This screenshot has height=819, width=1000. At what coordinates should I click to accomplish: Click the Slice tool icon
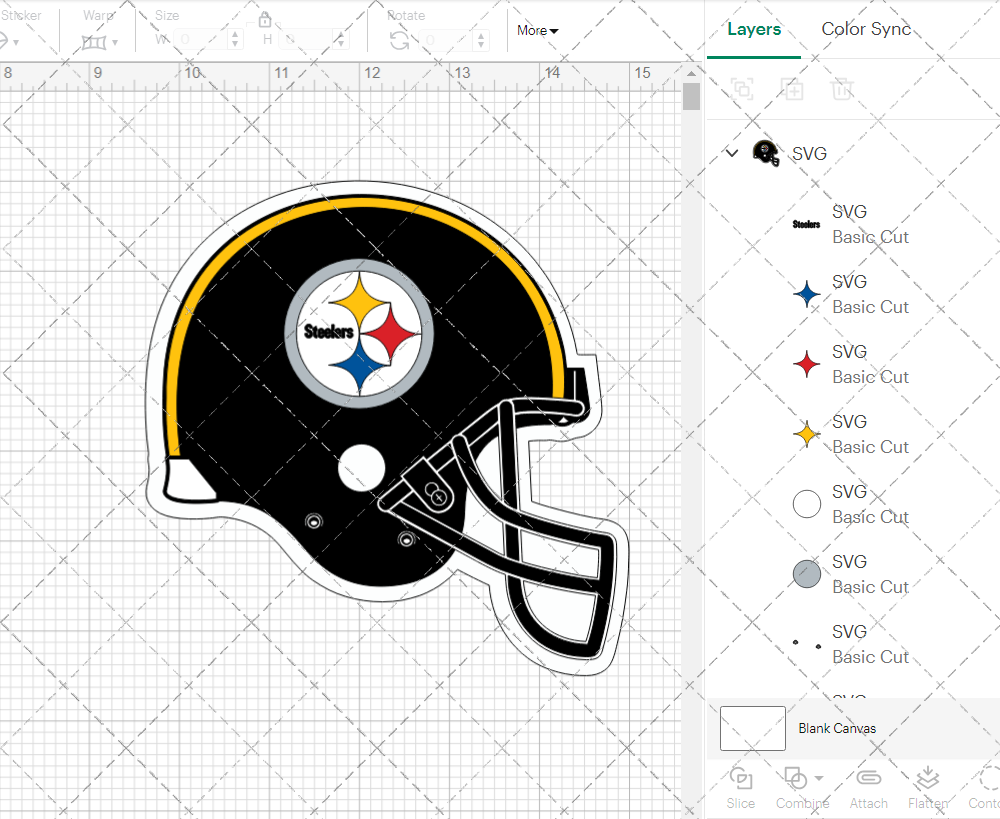[x=741, y=778]
